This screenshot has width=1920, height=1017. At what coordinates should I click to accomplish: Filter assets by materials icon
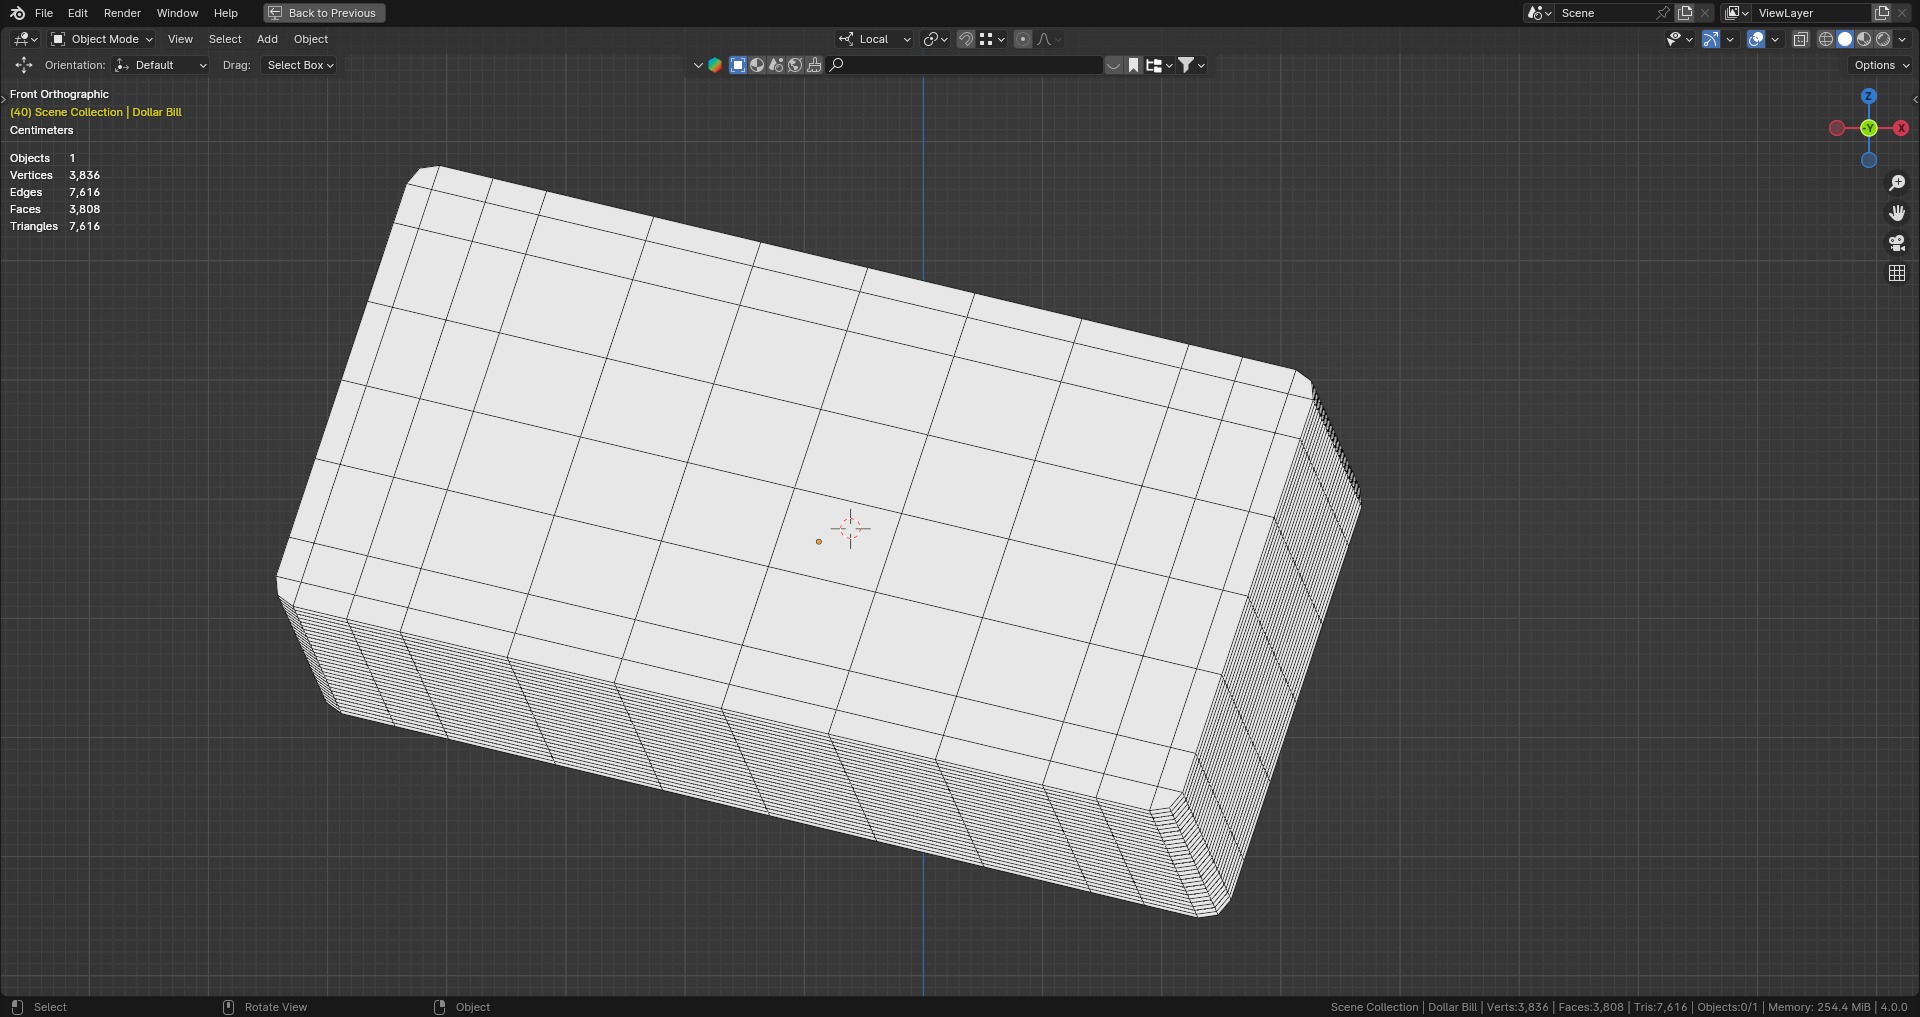(x=757, y=65)
